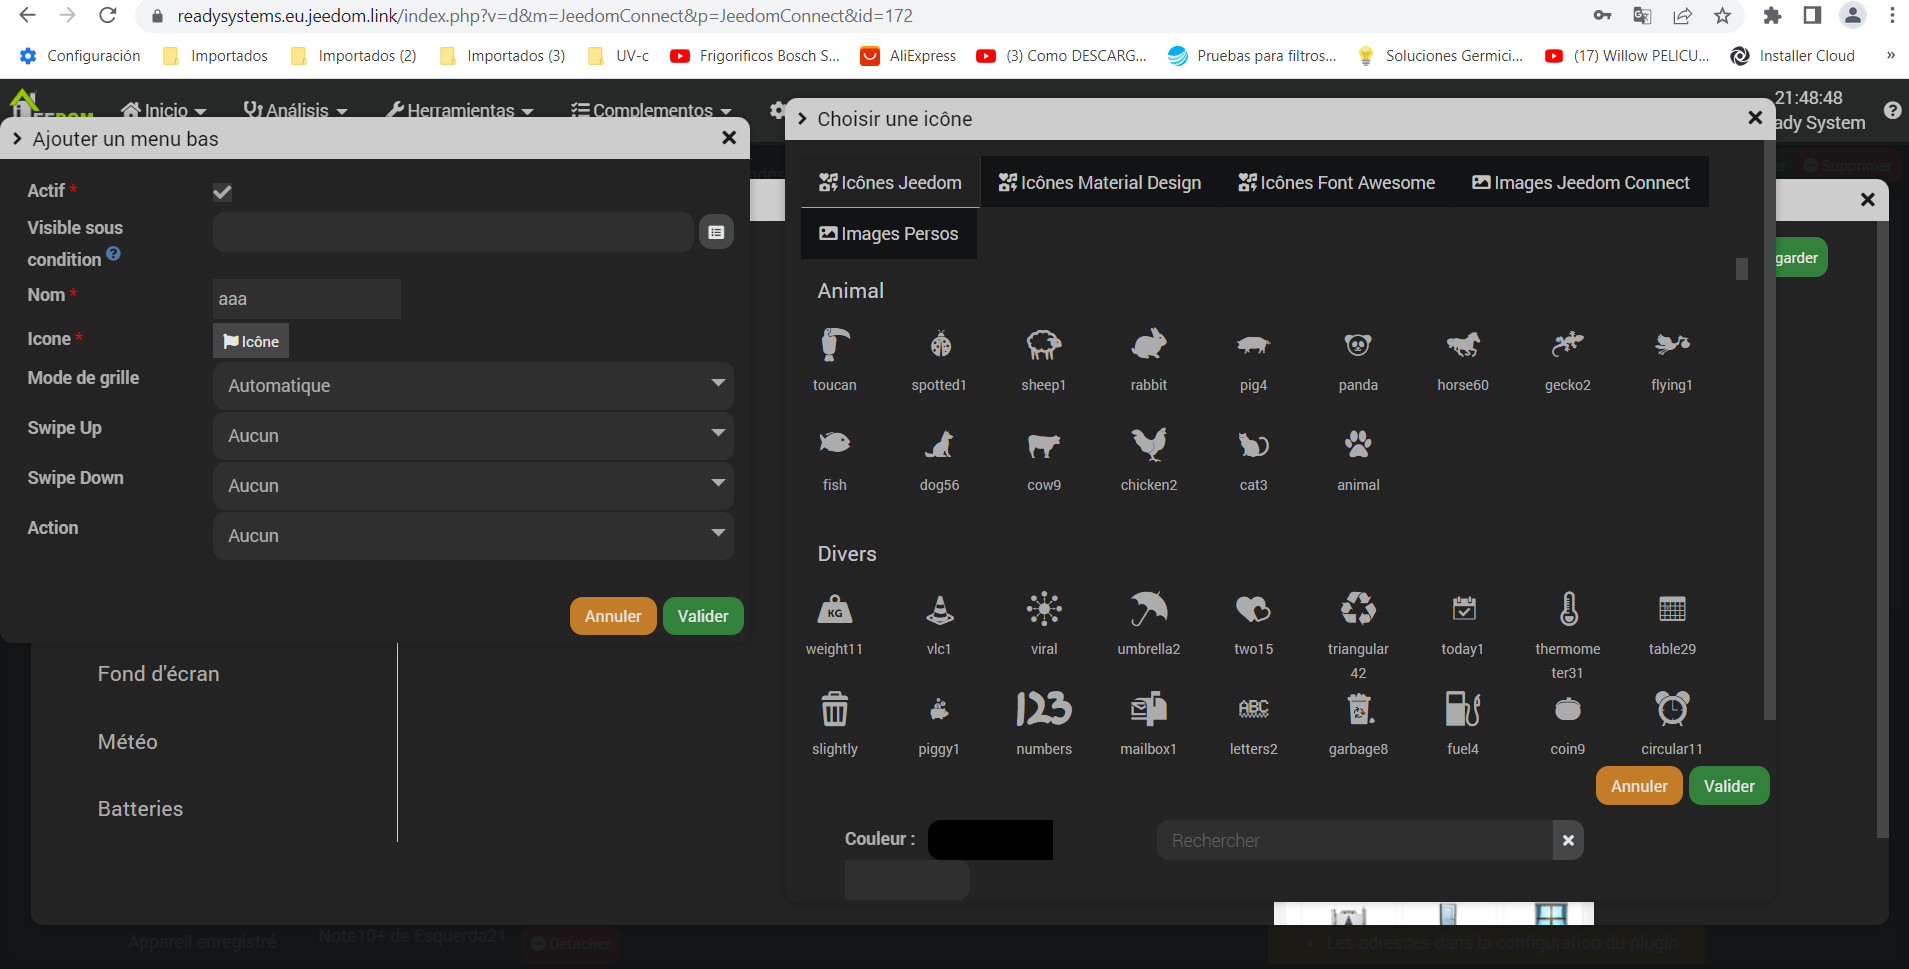Select the mailbox1 icon

click(1149, 709)
